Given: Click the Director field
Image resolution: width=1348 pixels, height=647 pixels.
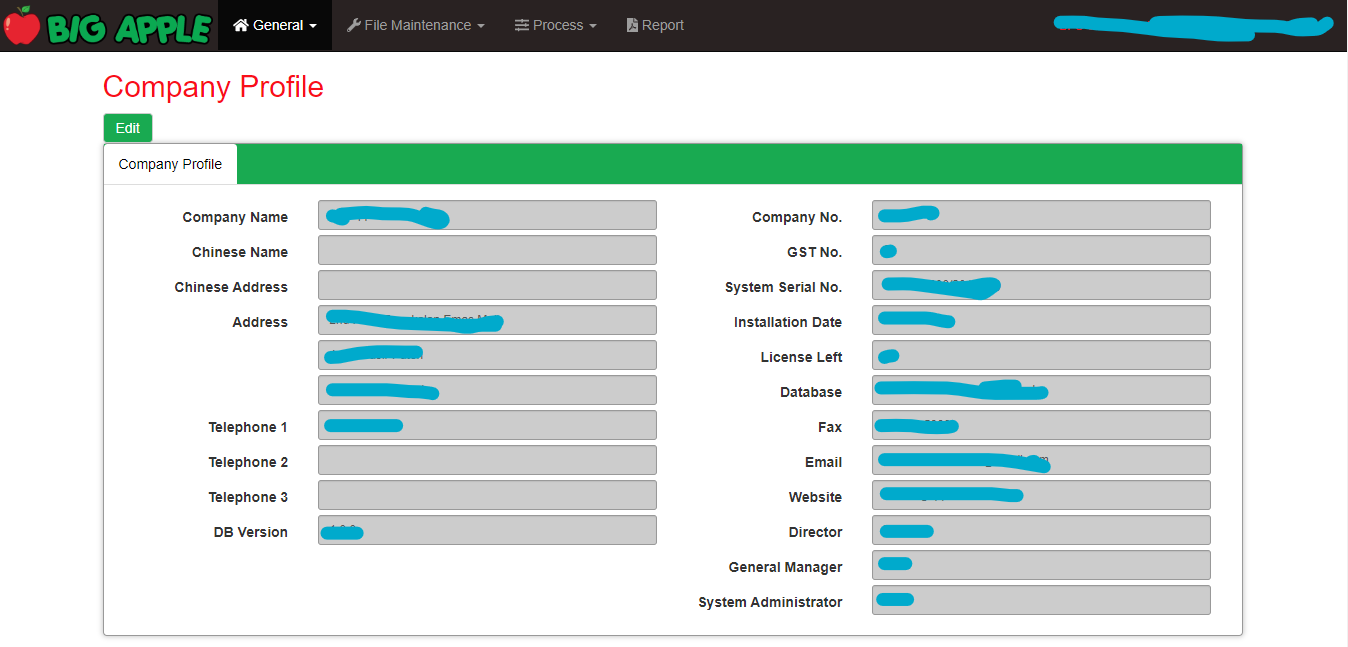Looking at the screenshot, I should point(1041,530).
